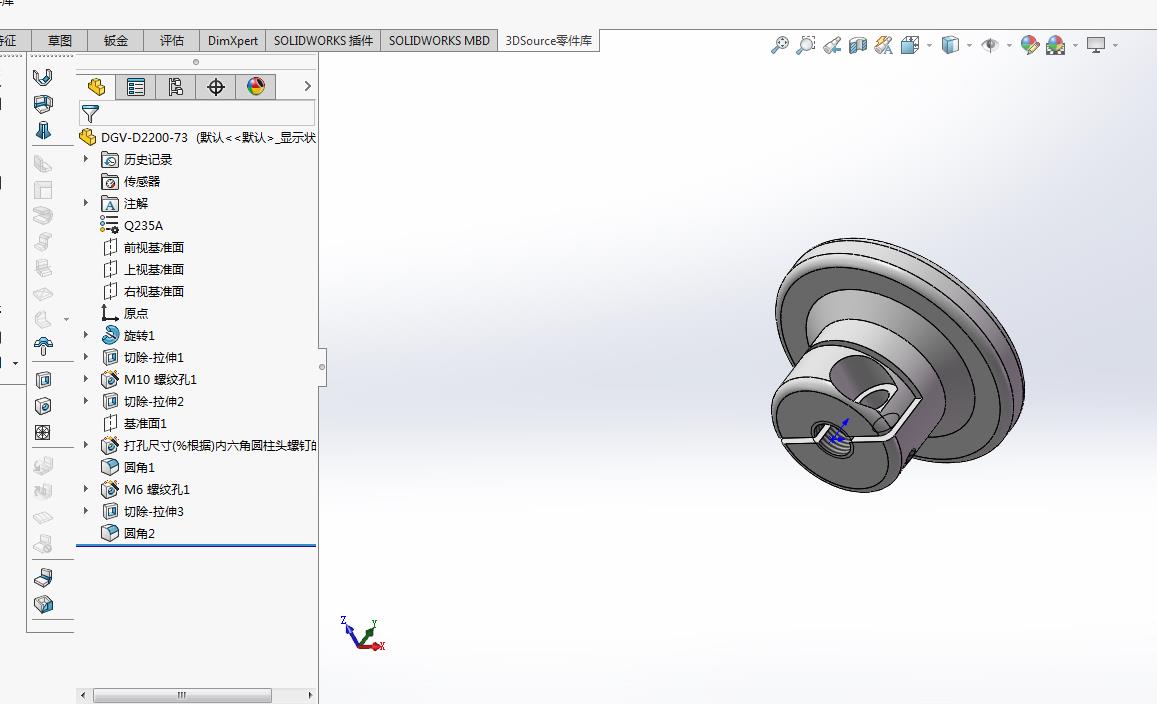Switch to the 钣金 (Sheet Metal) tab
Viewport: 1157px width, 704px height.
click(116, 41)
